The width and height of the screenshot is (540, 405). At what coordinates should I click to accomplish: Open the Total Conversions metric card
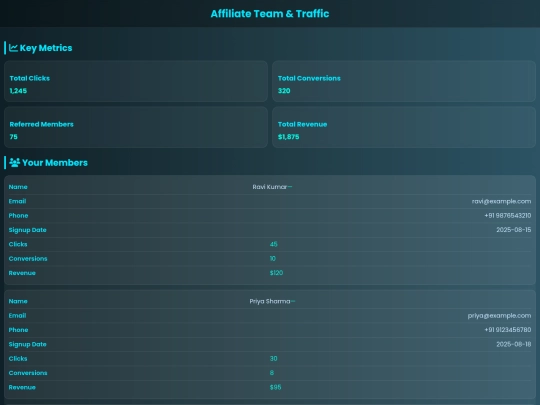[x=404, y=81]
